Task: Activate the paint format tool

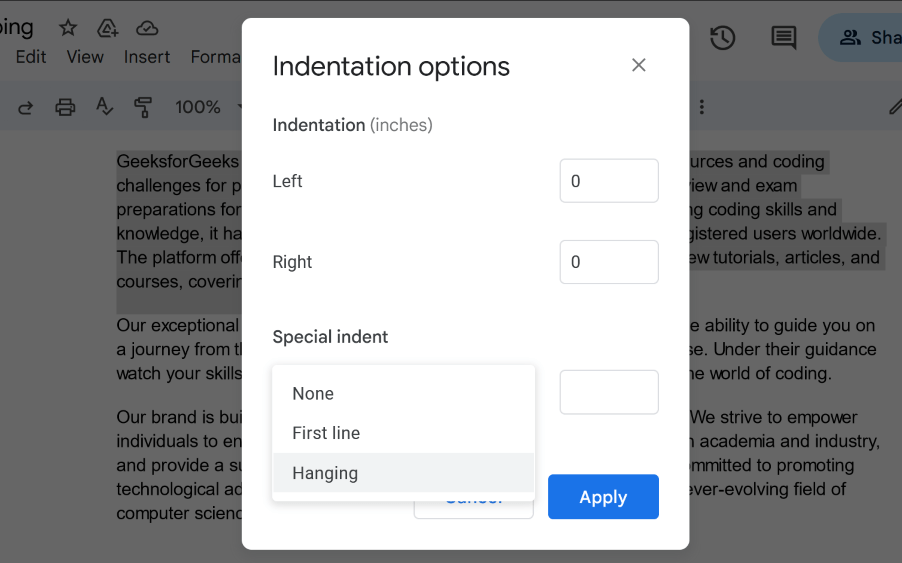Action: (x=143, y=107)
